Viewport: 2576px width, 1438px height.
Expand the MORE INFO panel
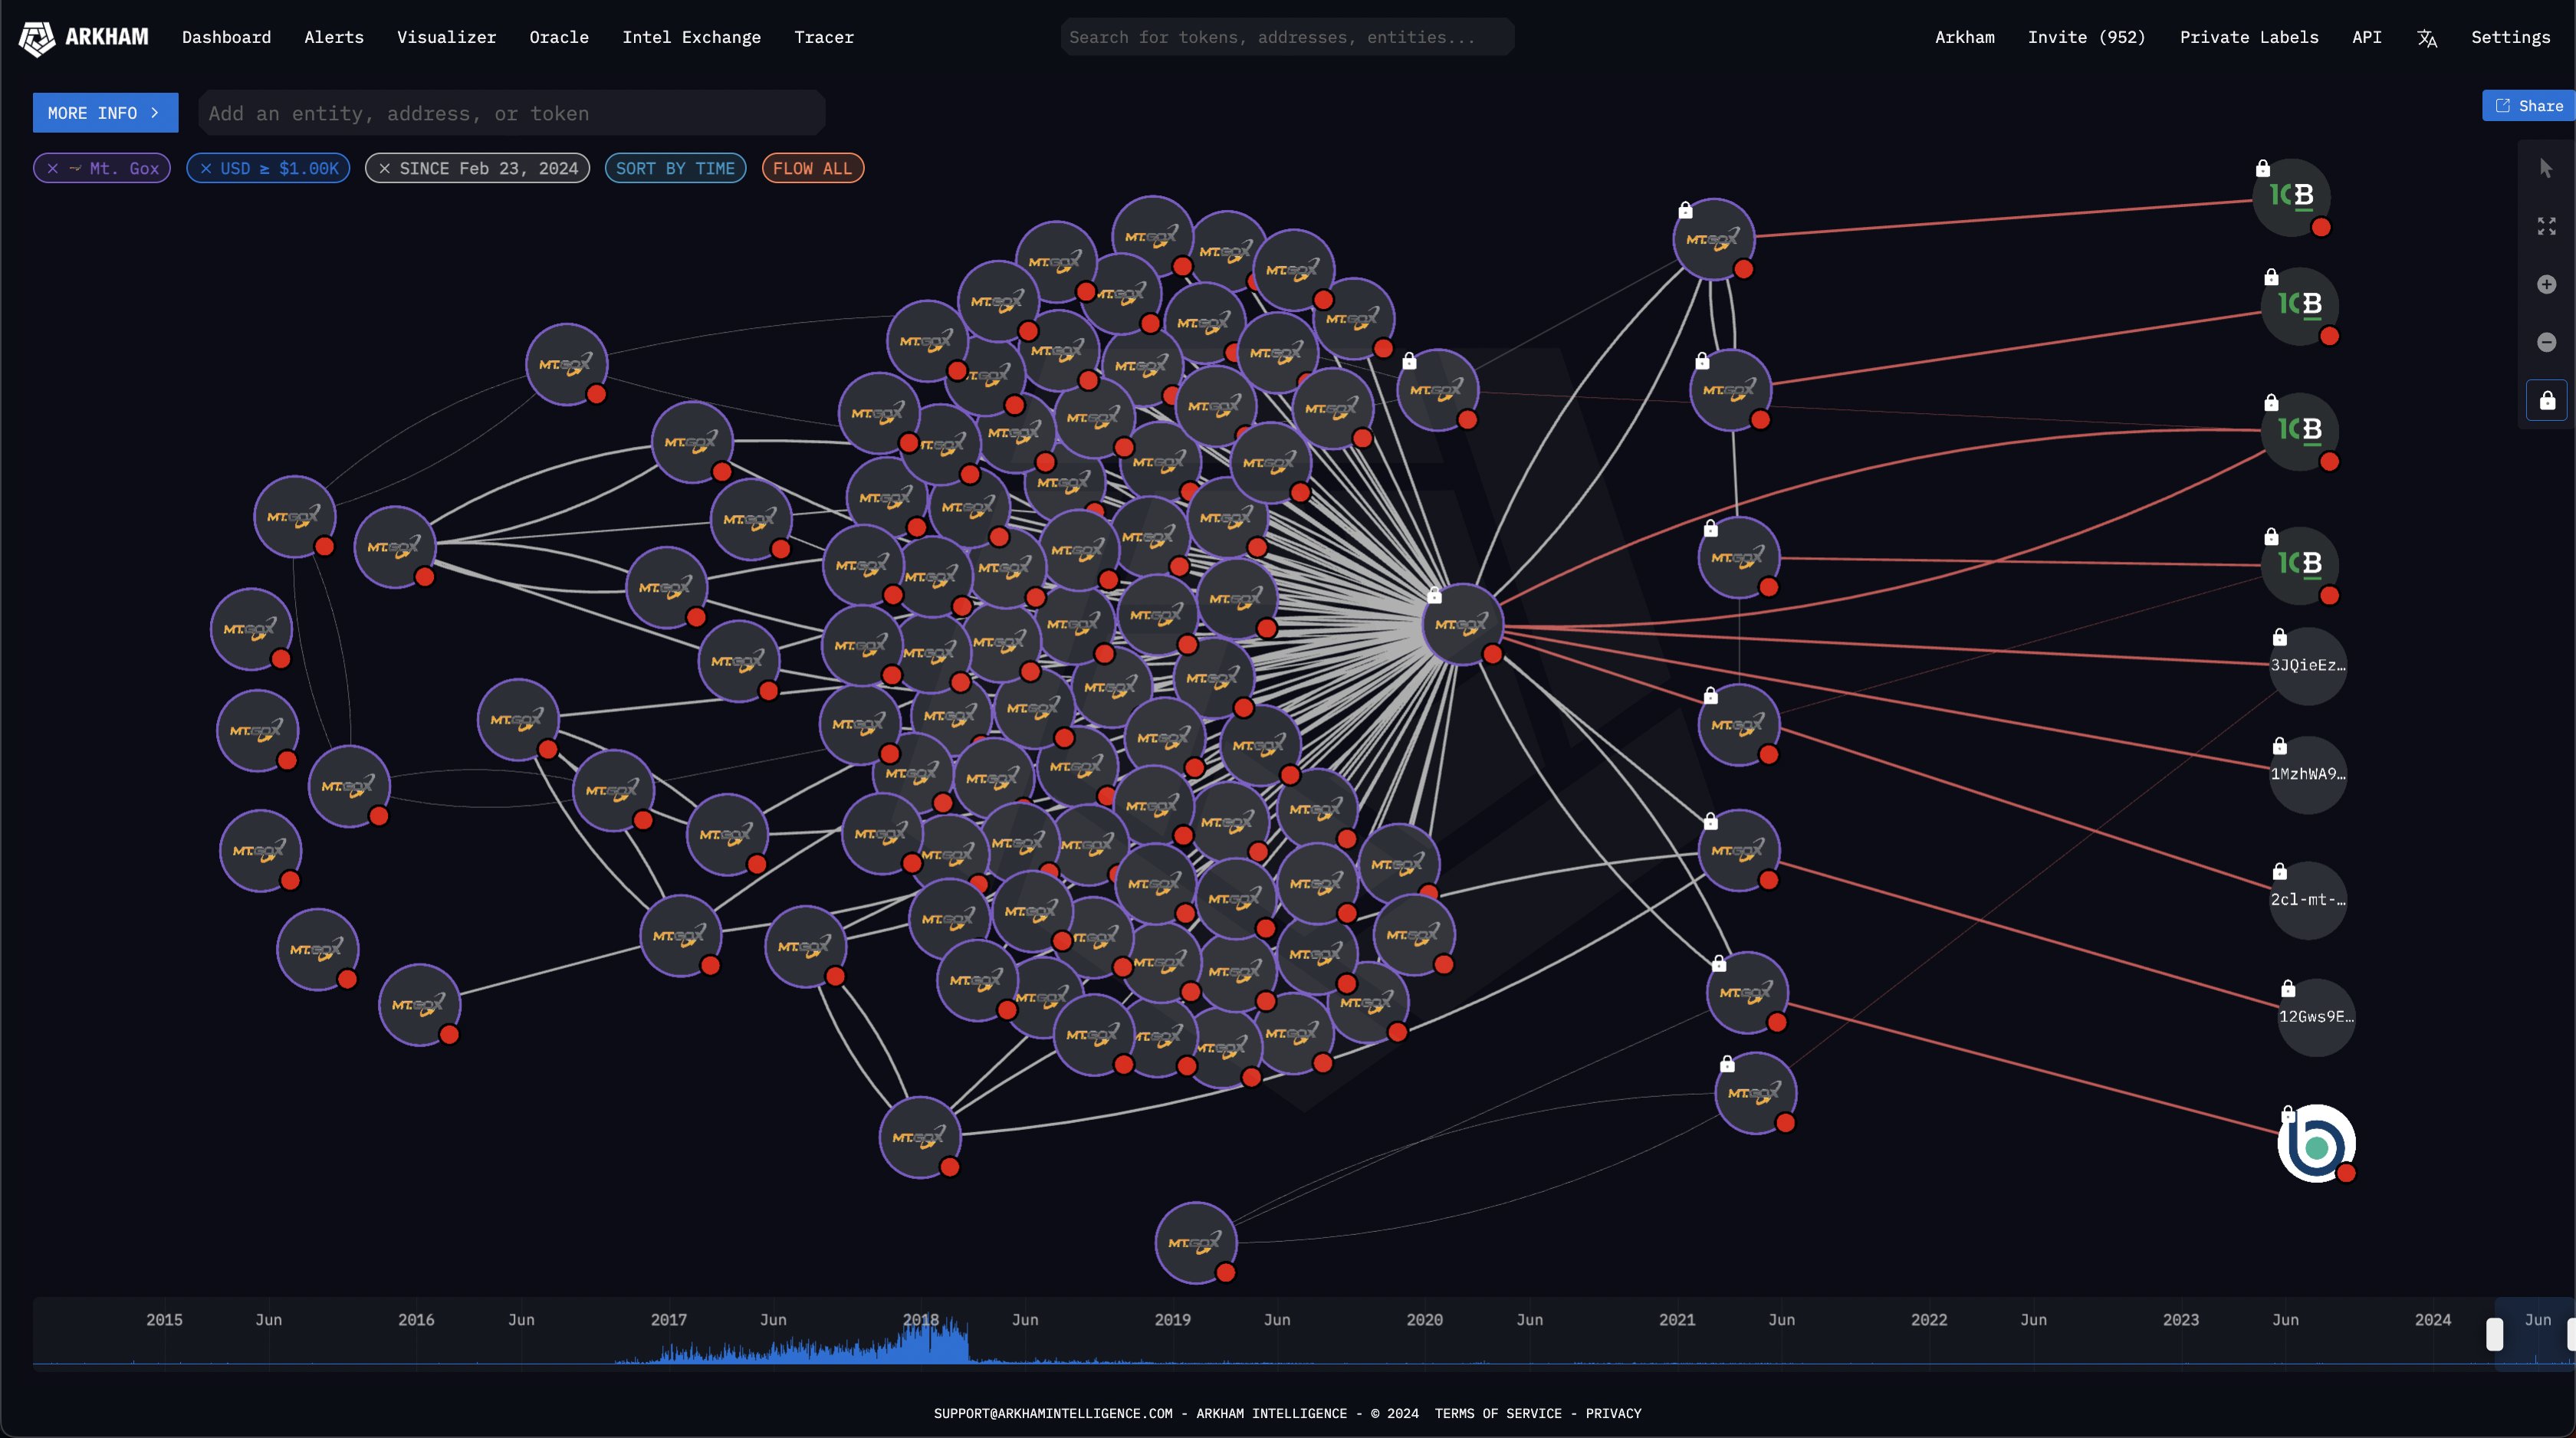pos(105,113)
